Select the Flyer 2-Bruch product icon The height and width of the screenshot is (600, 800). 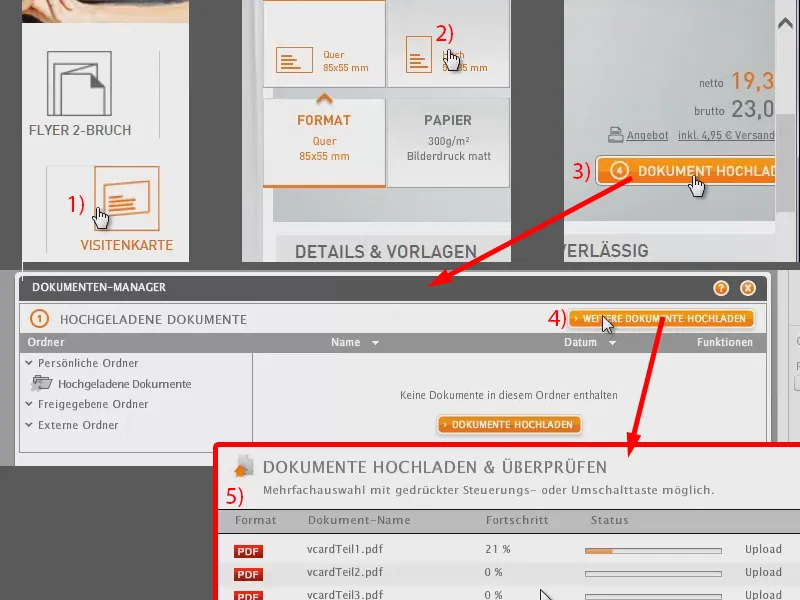point(79,84)
